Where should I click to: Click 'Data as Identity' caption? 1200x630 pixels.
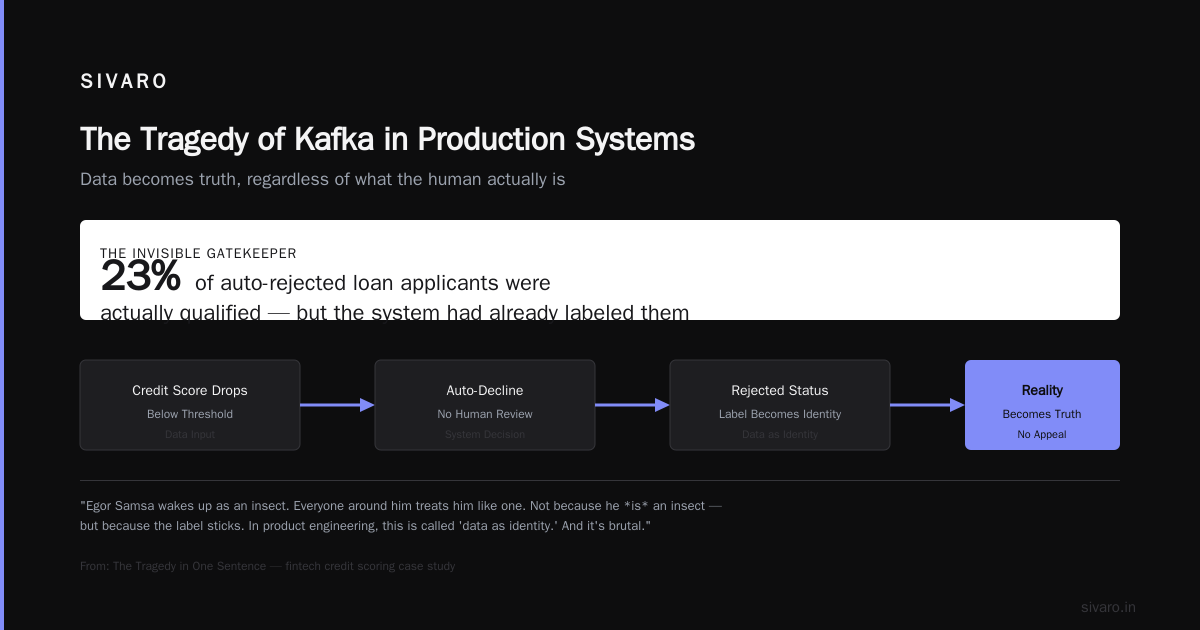(780, 434)
